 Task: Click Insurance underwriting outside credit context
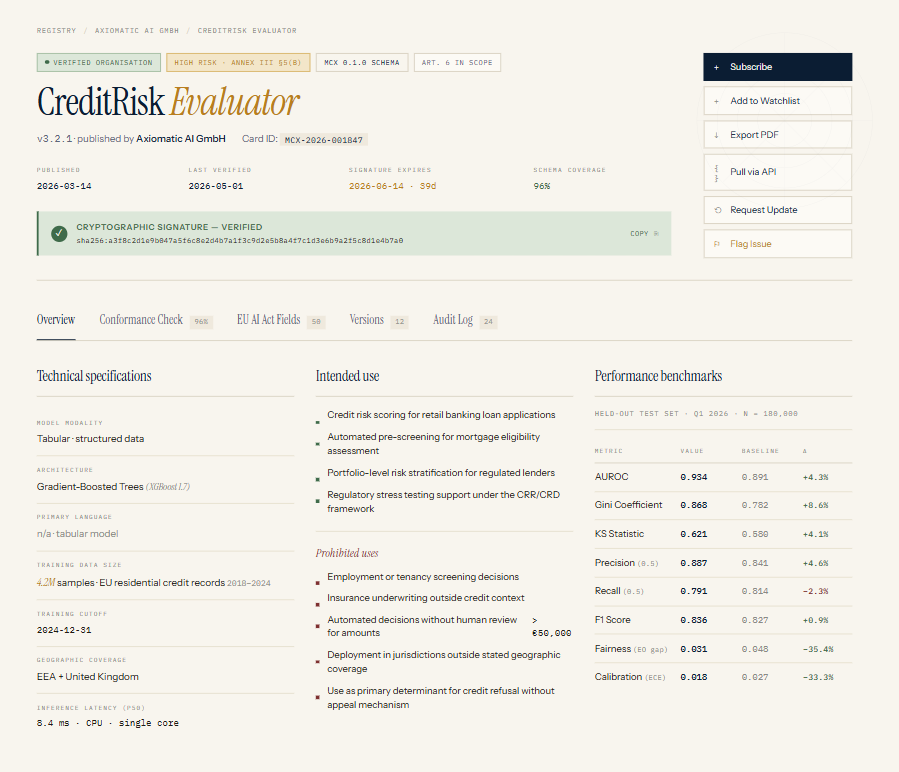coord(426,598)
